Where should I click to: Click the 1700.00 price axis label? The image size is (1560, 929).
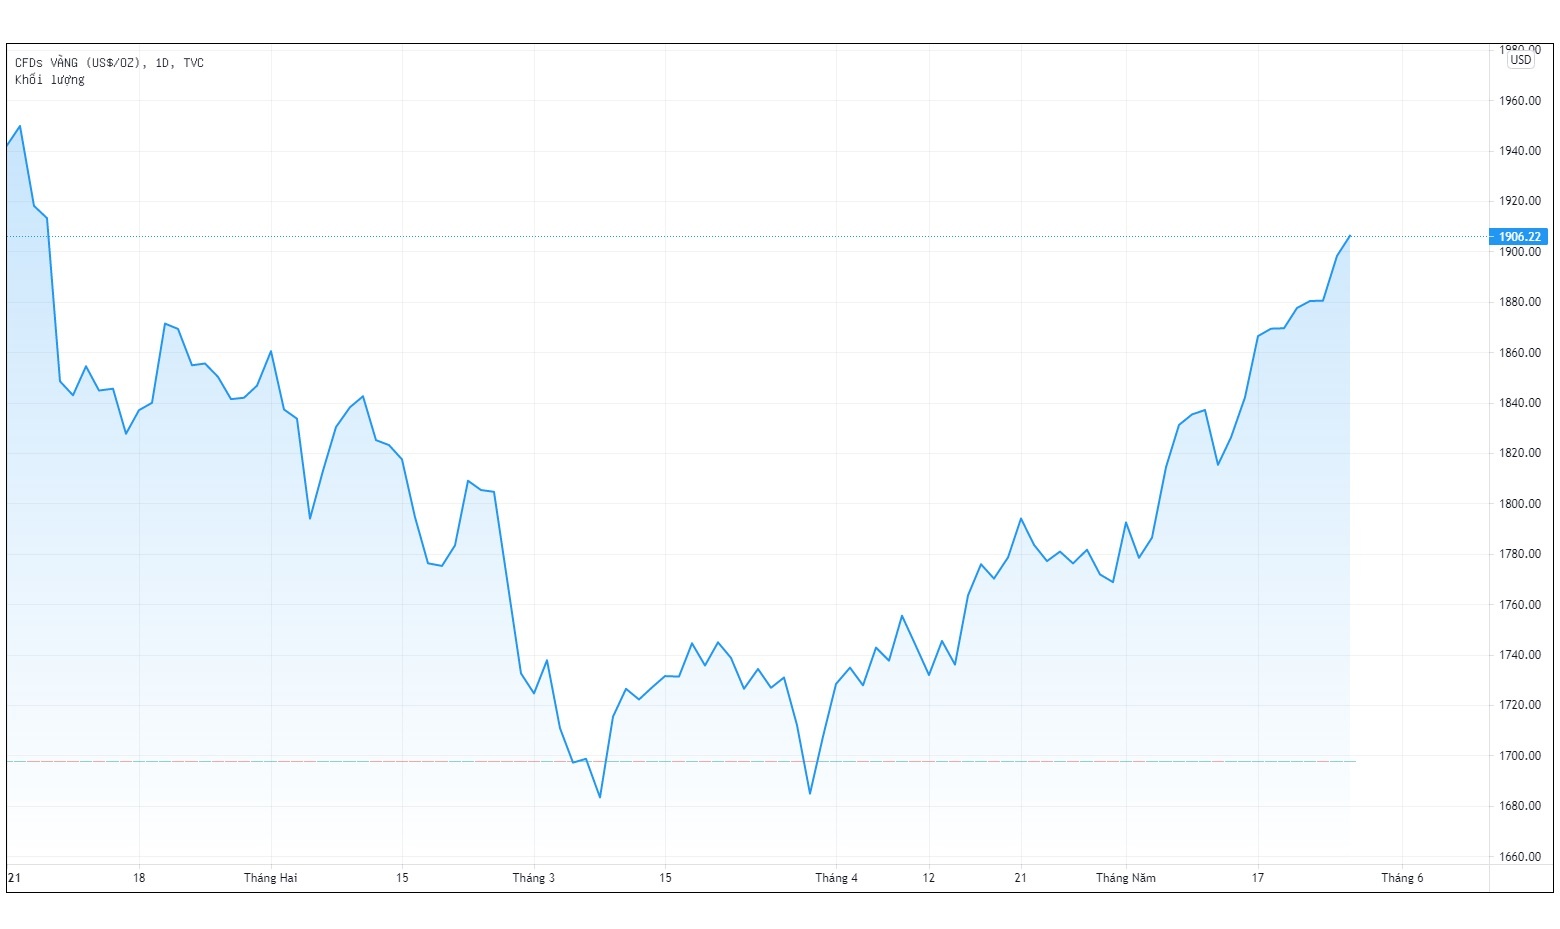[1519, 756]
